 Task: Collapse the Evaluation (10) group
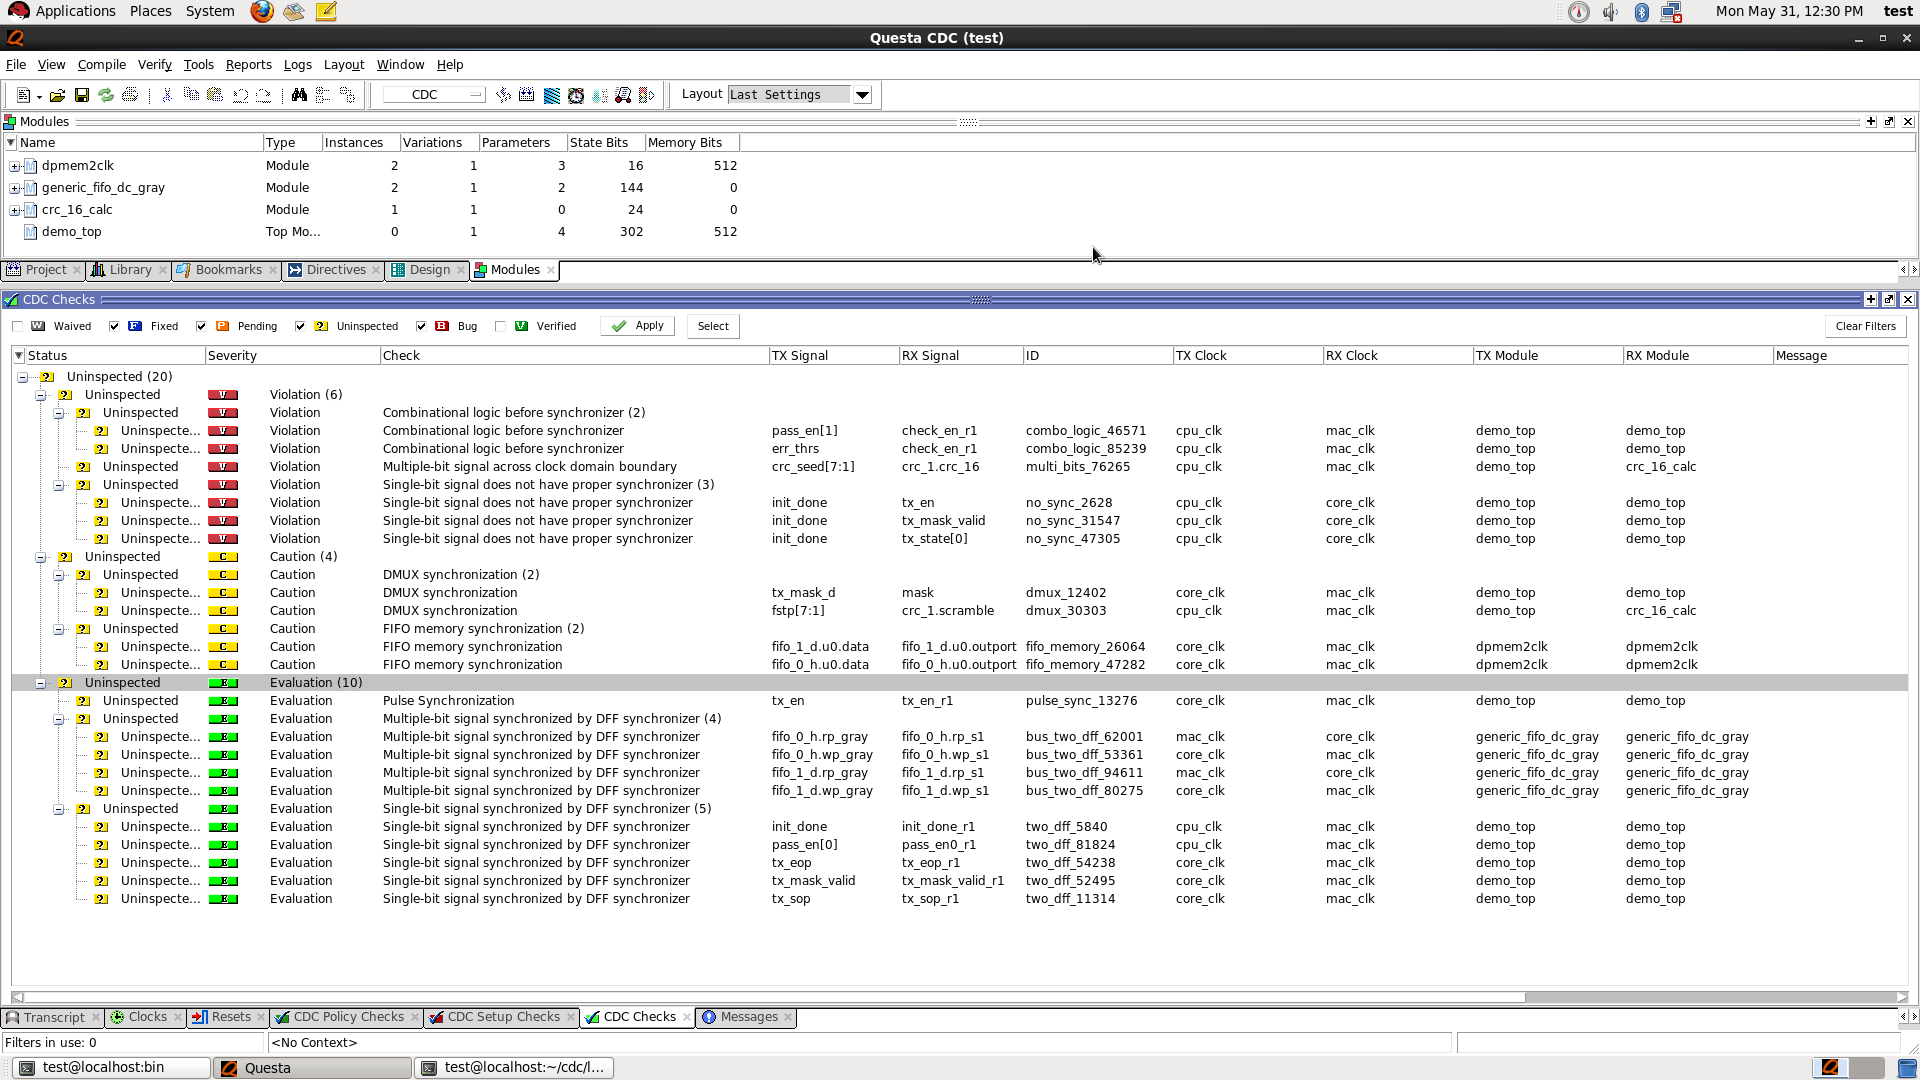pos(41,683)
